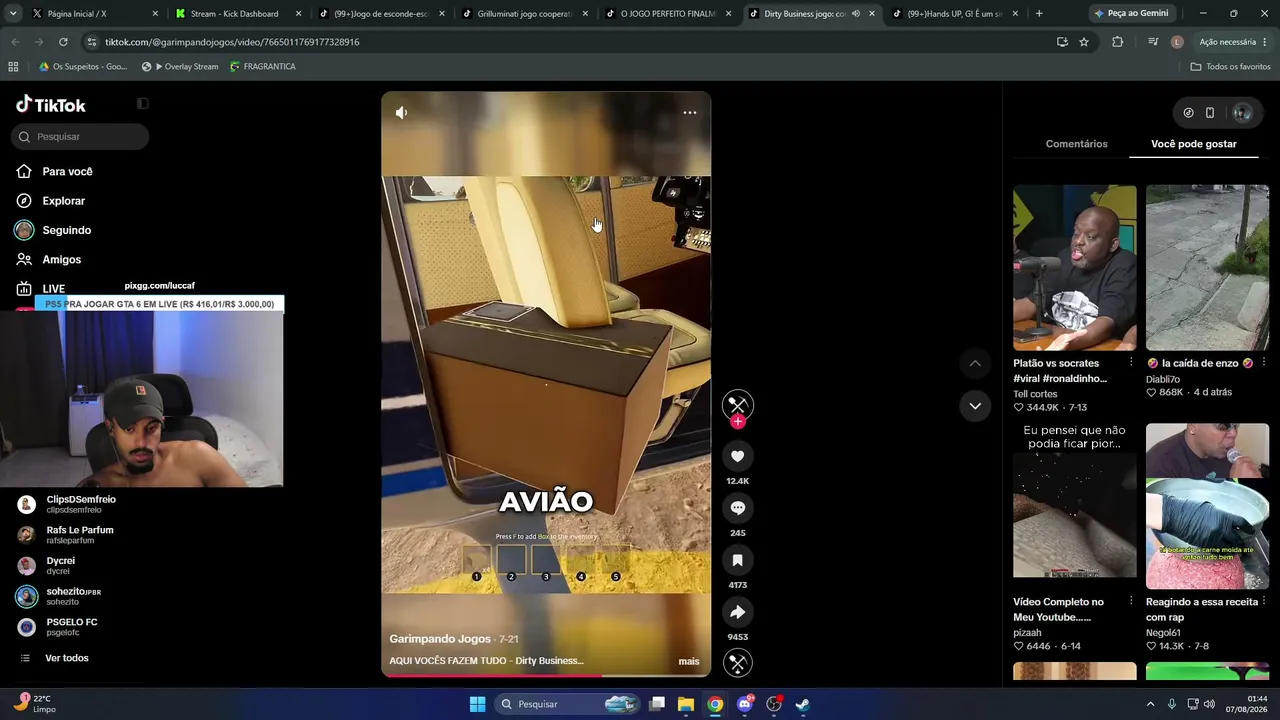
Task: Go to previous video with up chevron
Action: pyautogui.click(x=975, y=363)
